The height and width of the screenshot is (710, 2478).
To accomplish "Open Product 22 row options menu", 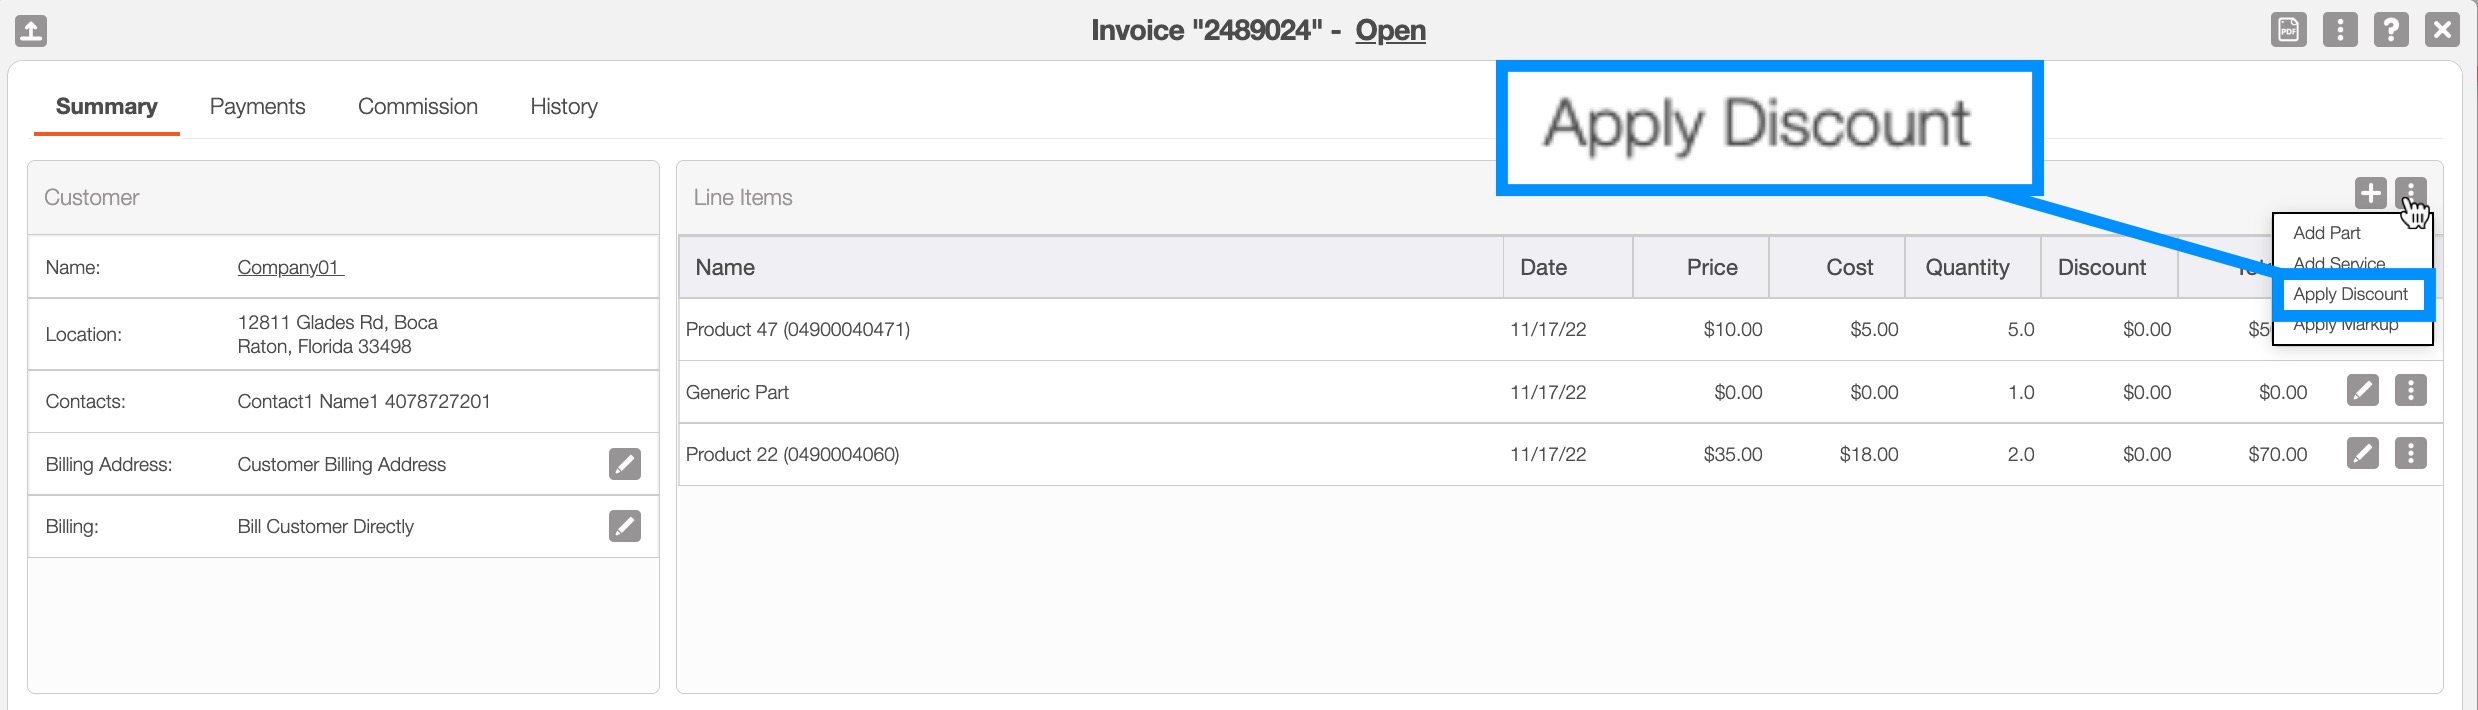I will click(2410, 454).
